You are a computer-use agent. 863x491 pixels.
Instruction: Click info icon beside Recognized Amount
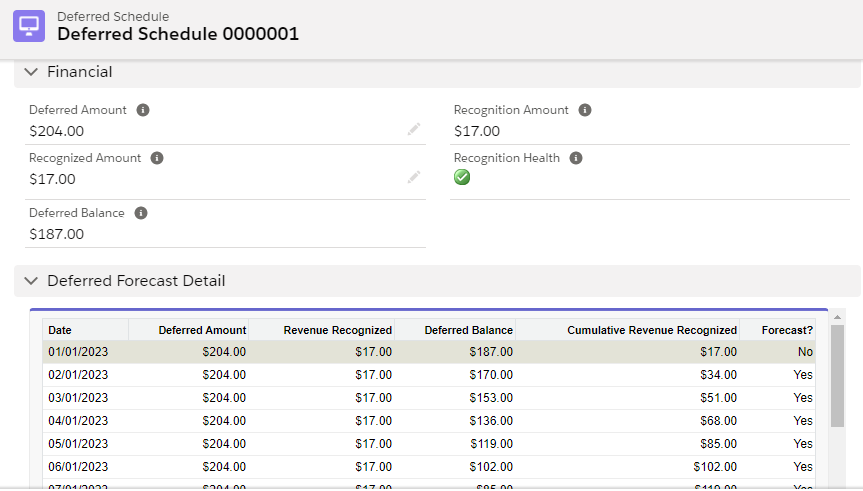point(157,158)
